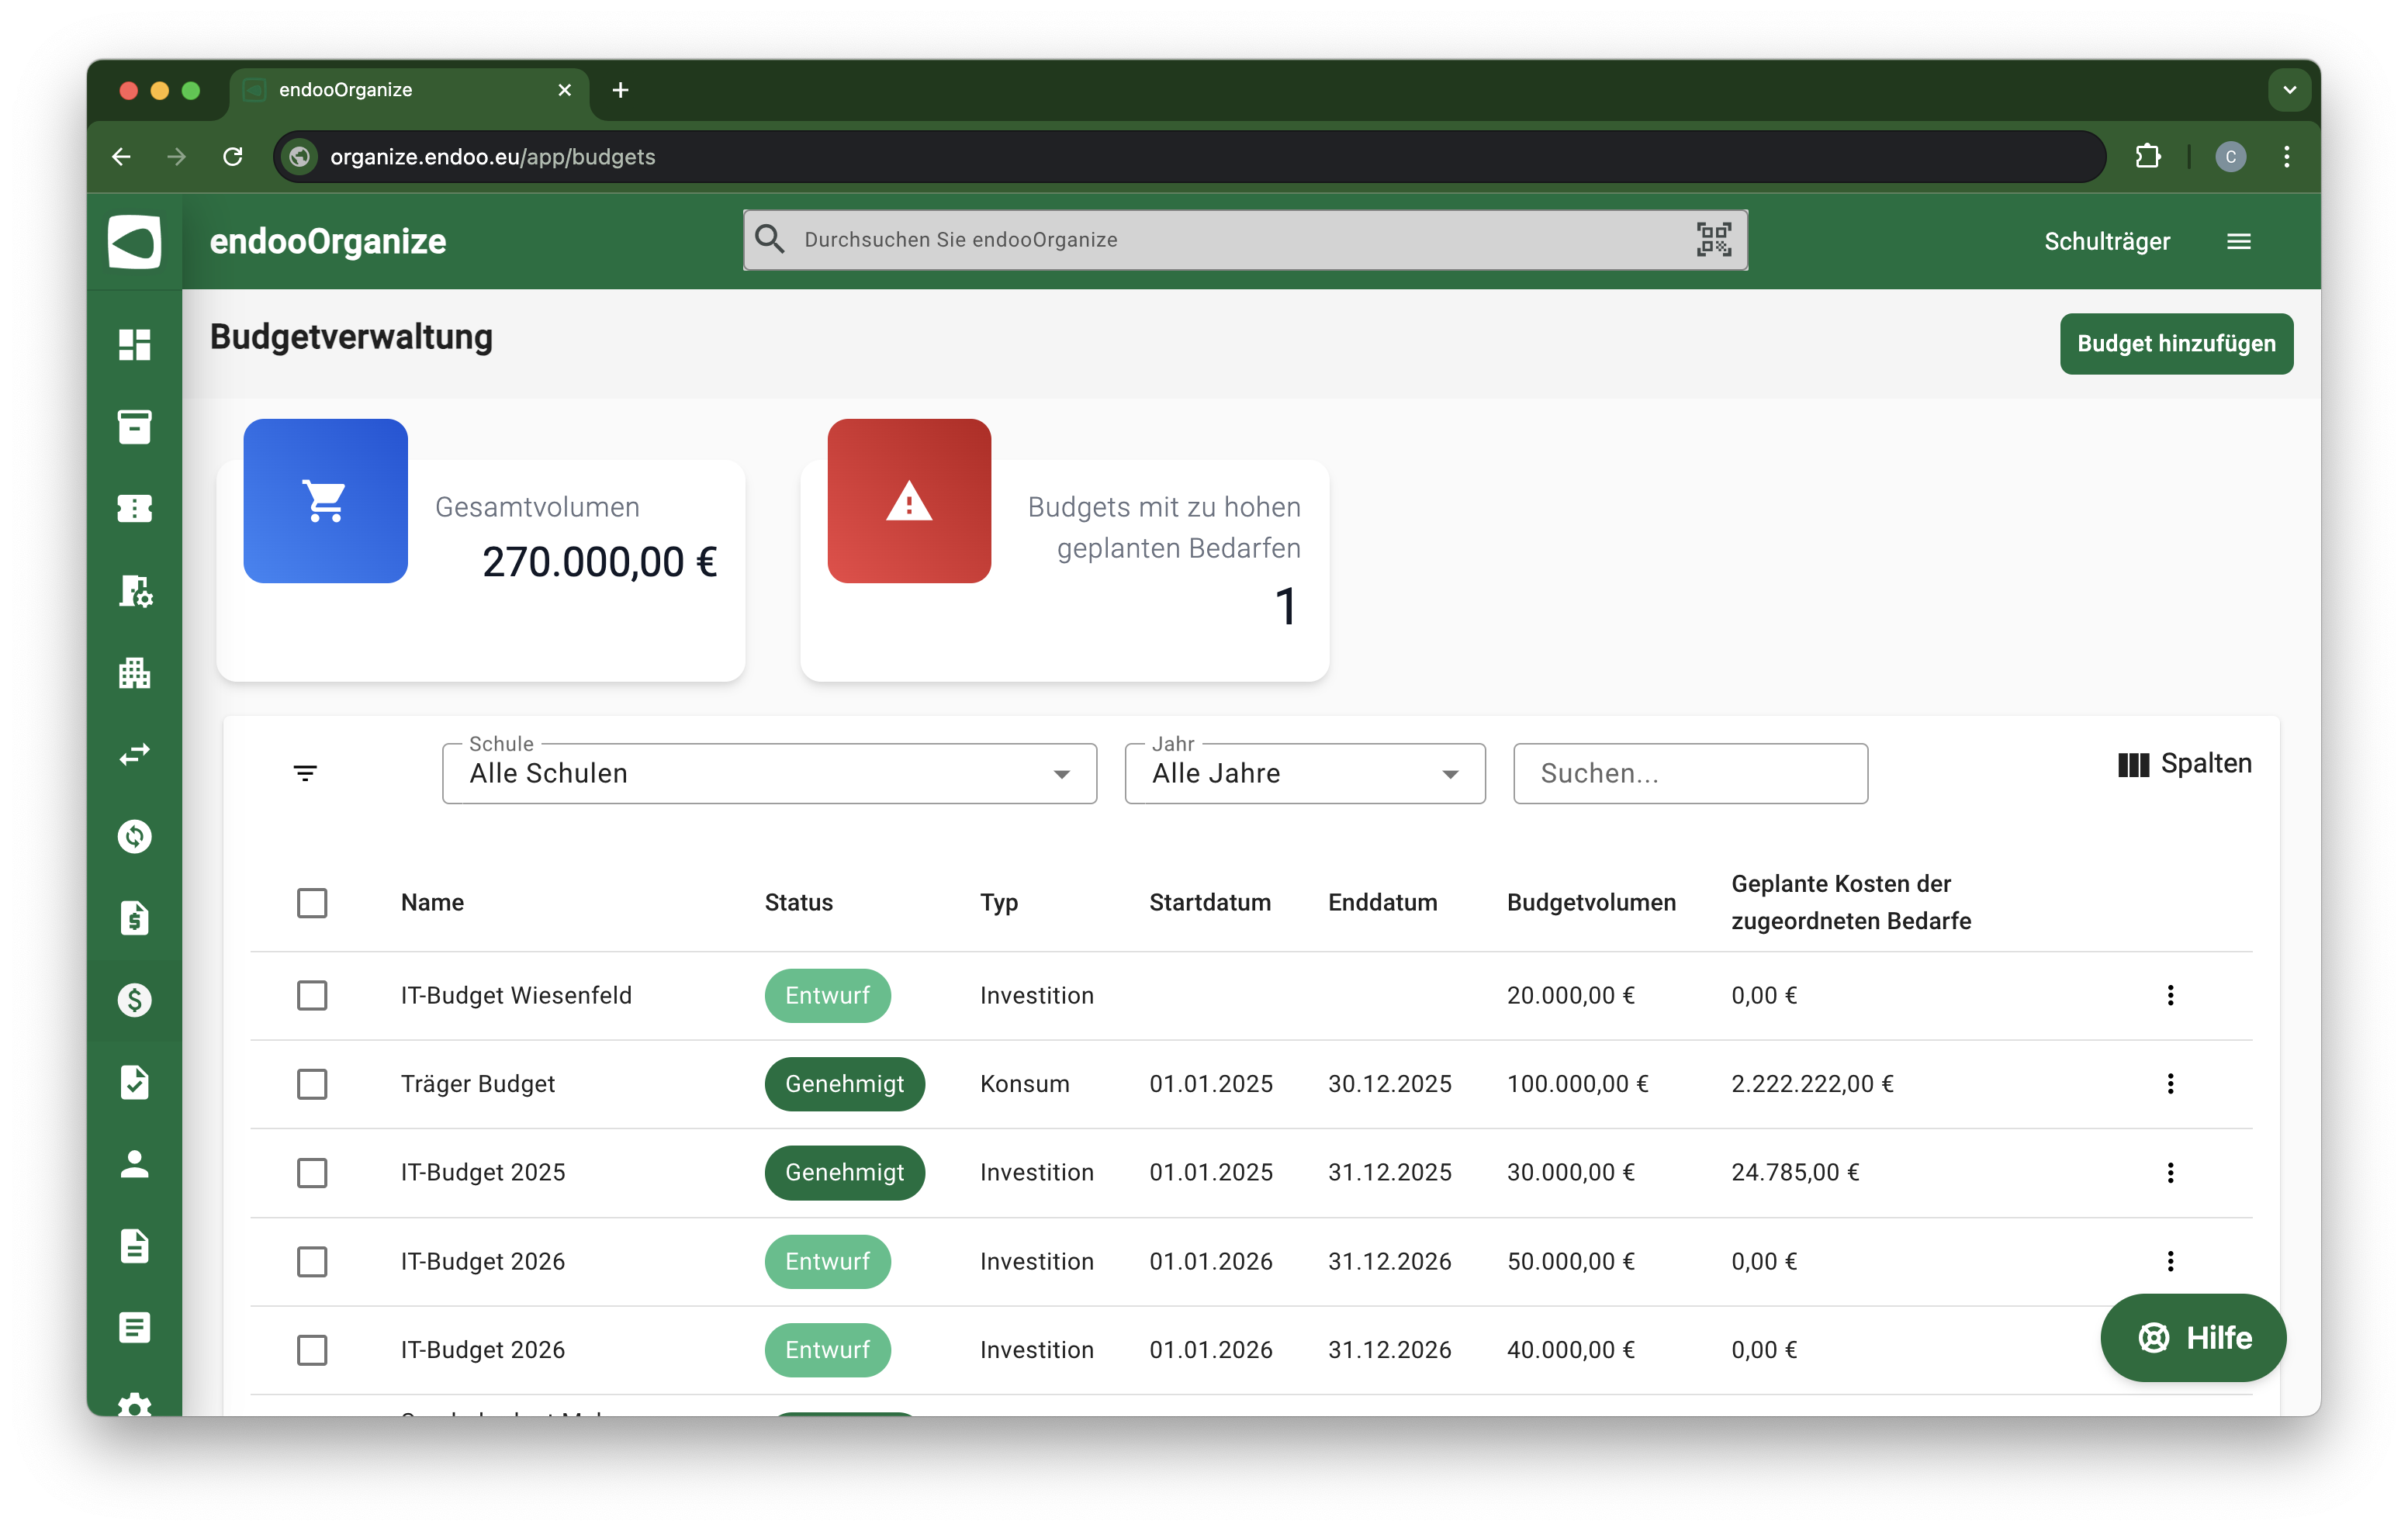
Task: Expand the Schule dropdown
Action: [768, 774]
